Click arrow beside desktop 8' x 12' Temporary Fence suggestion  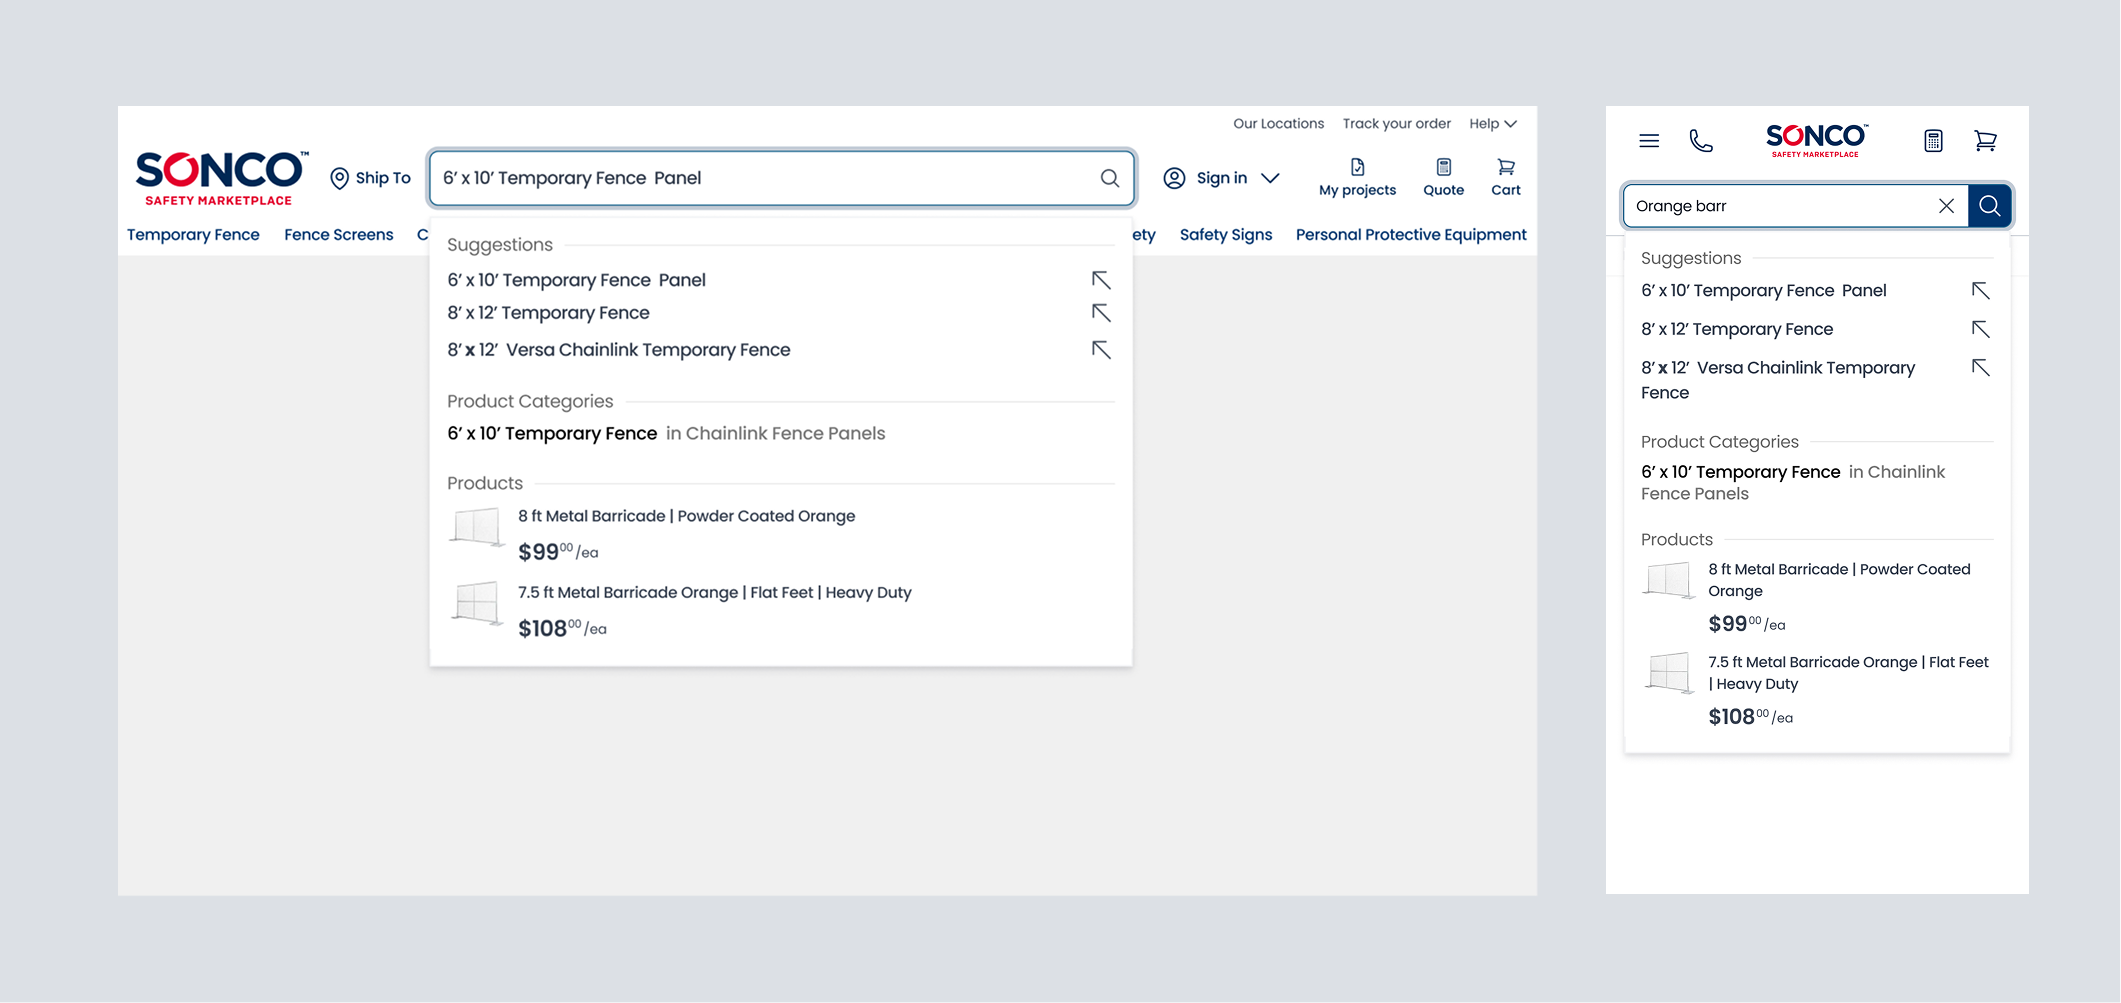(x=1101, y=313)
